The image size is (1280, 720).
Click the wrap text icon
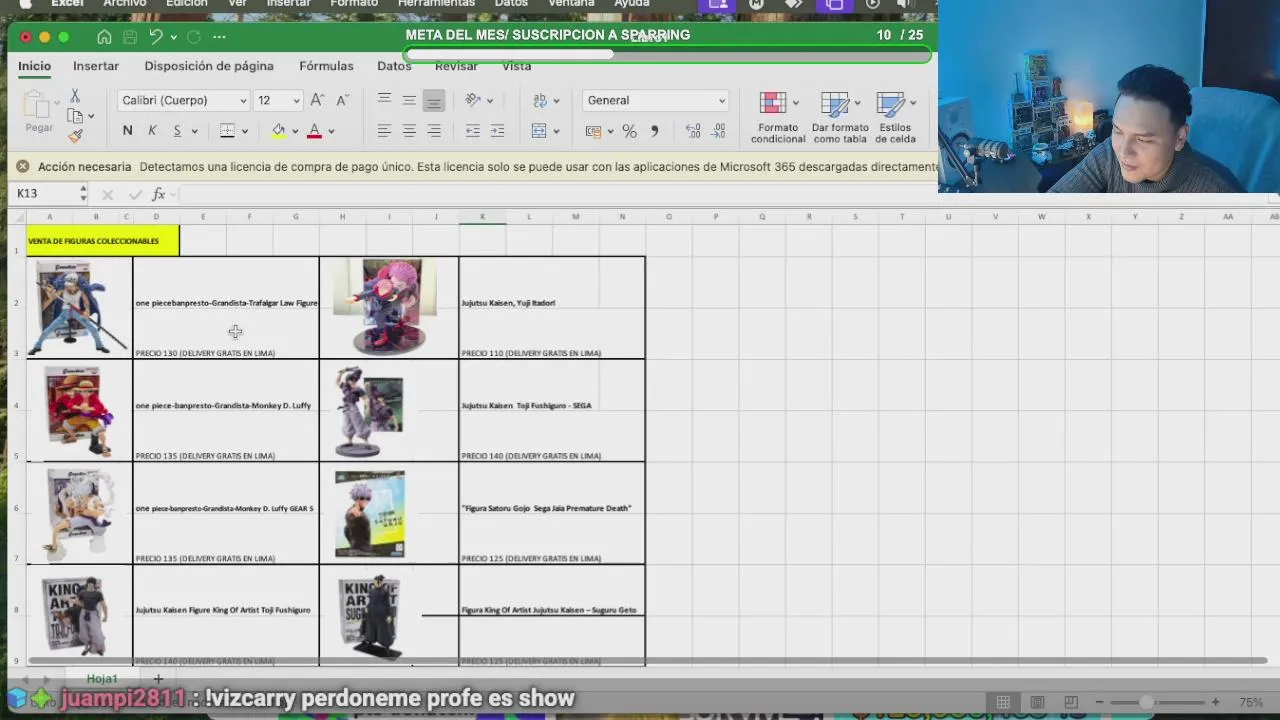click(540, 100)
